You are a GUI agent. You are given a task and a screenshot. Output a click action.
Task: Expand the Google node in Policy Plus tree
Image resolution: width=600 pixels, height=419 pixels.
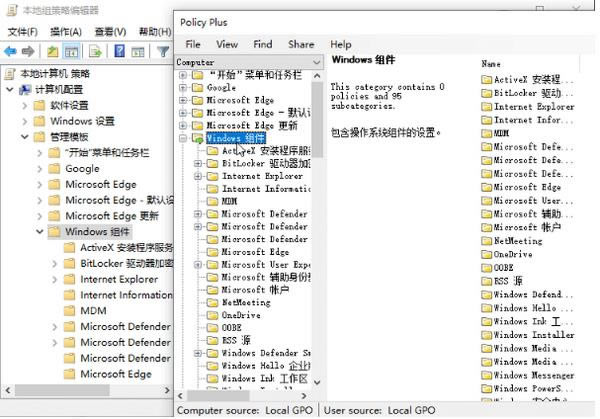coord(183,88)
